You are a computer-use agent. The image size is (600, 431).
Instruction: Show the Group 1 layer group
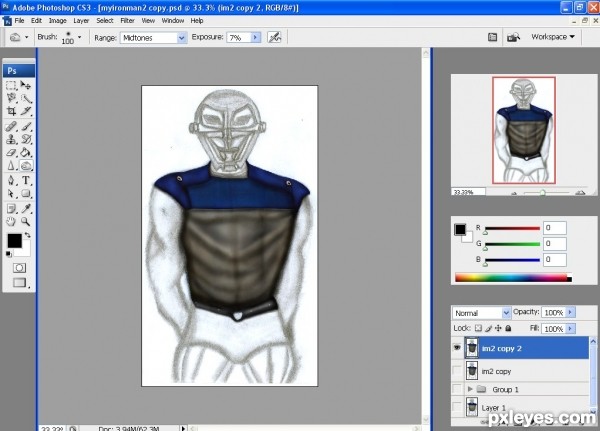(x=457, y=389)
